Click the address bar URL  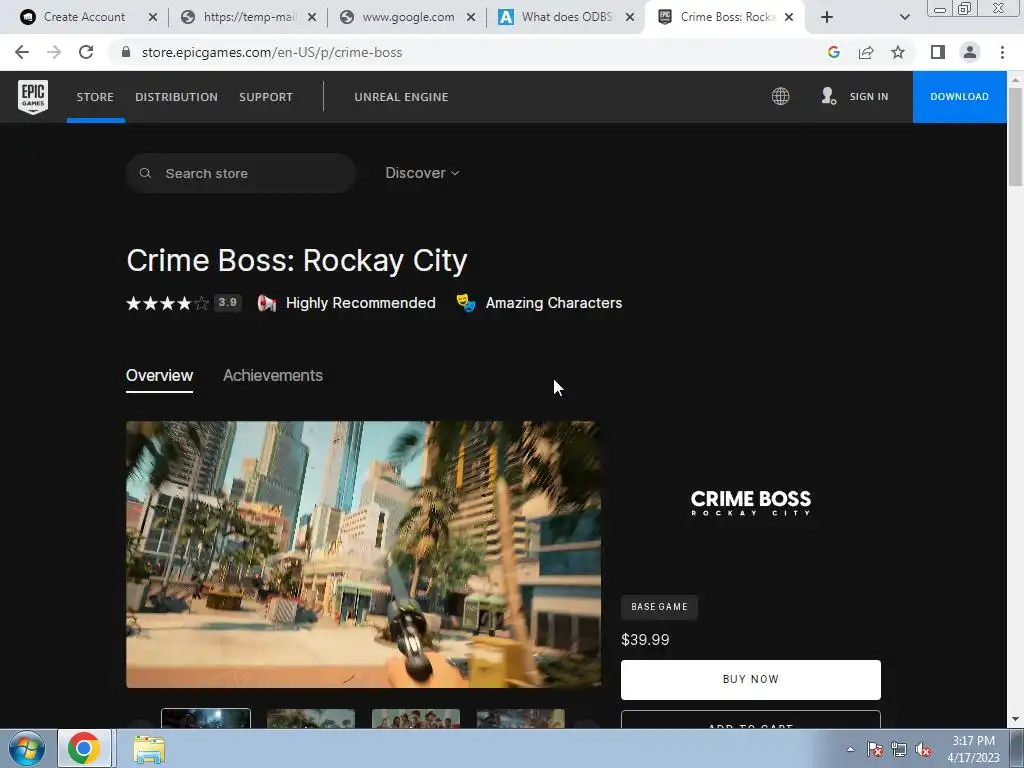coord(272,52)
